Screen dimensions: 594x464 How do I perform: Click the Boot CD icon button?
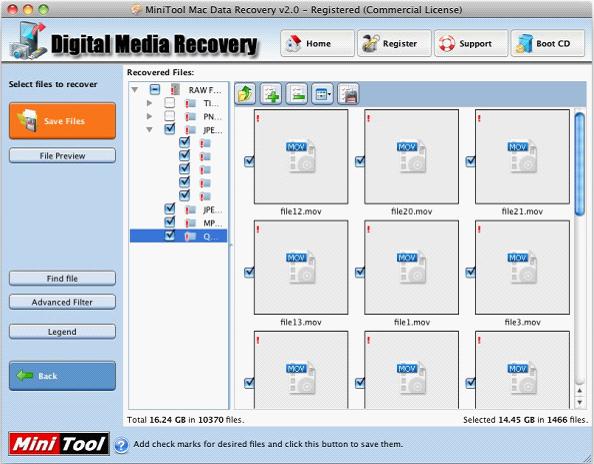click(547, 44)
